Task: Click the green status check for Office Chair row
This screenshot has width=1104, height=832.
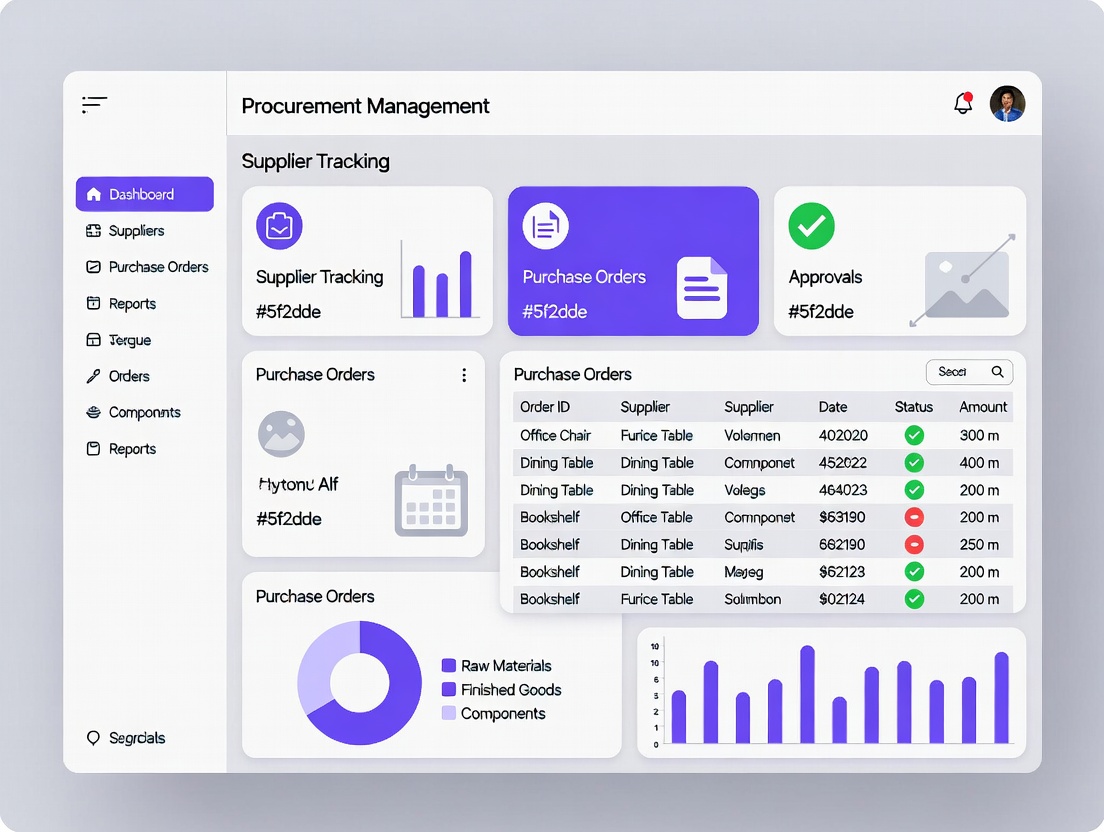Action: point(914,435)
